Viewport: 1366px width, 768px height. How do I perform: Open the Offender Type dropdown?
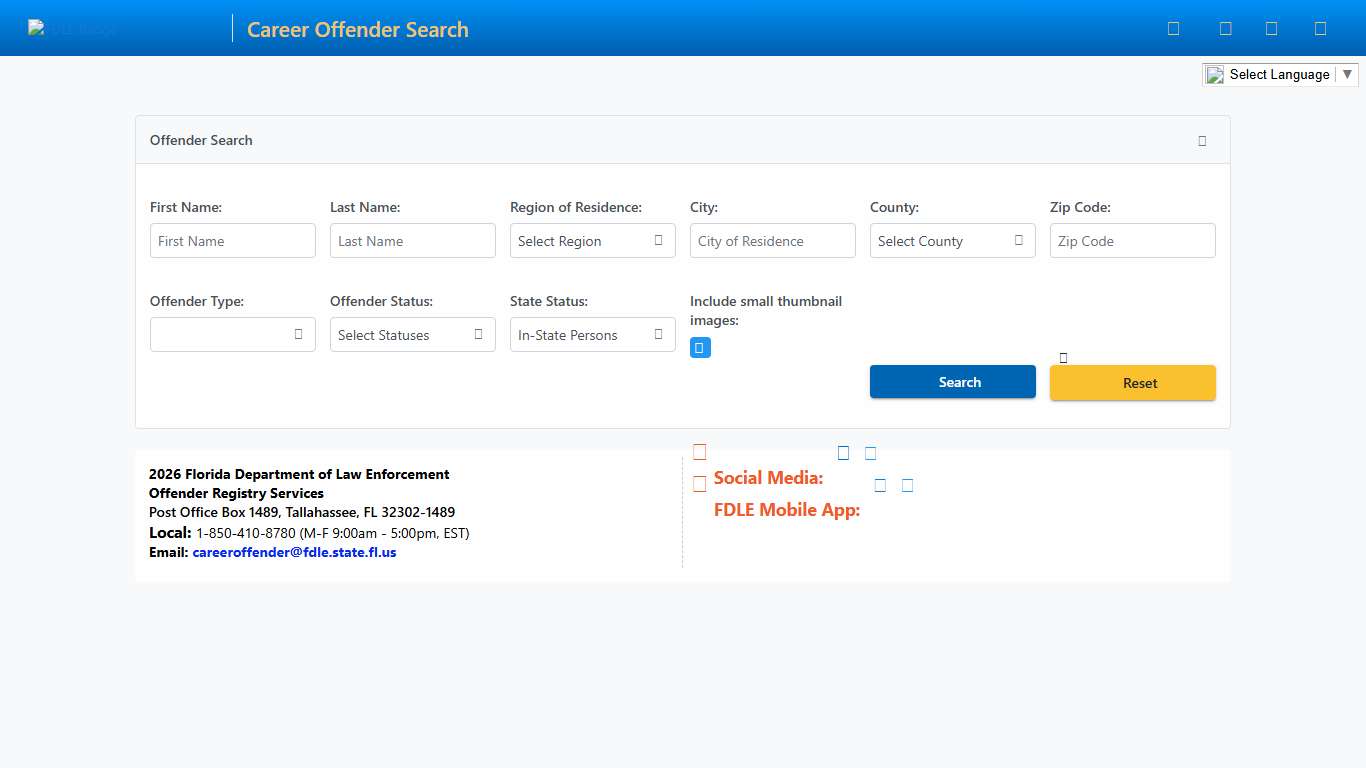tap(232, 335)
